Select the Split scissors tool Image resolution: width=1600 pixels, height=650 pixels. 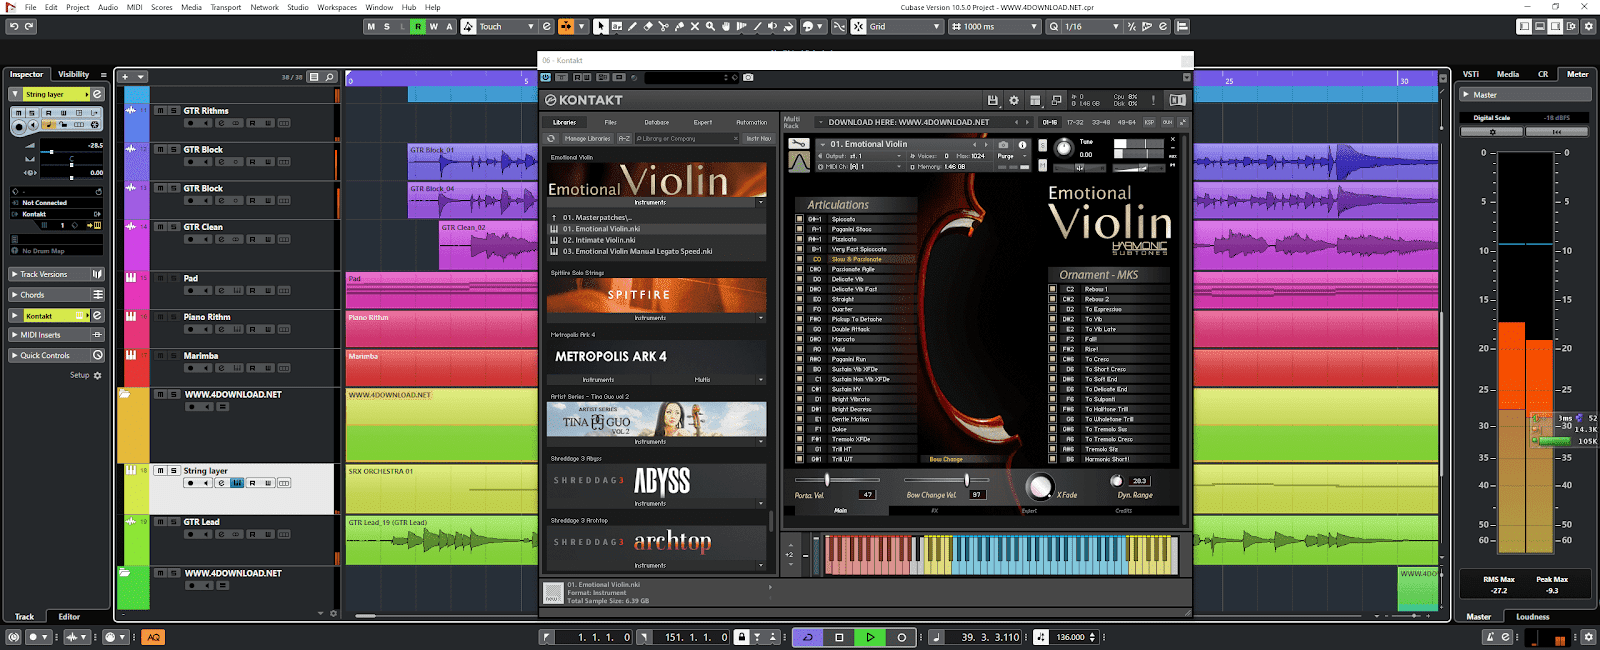click(x=664, y=26)
